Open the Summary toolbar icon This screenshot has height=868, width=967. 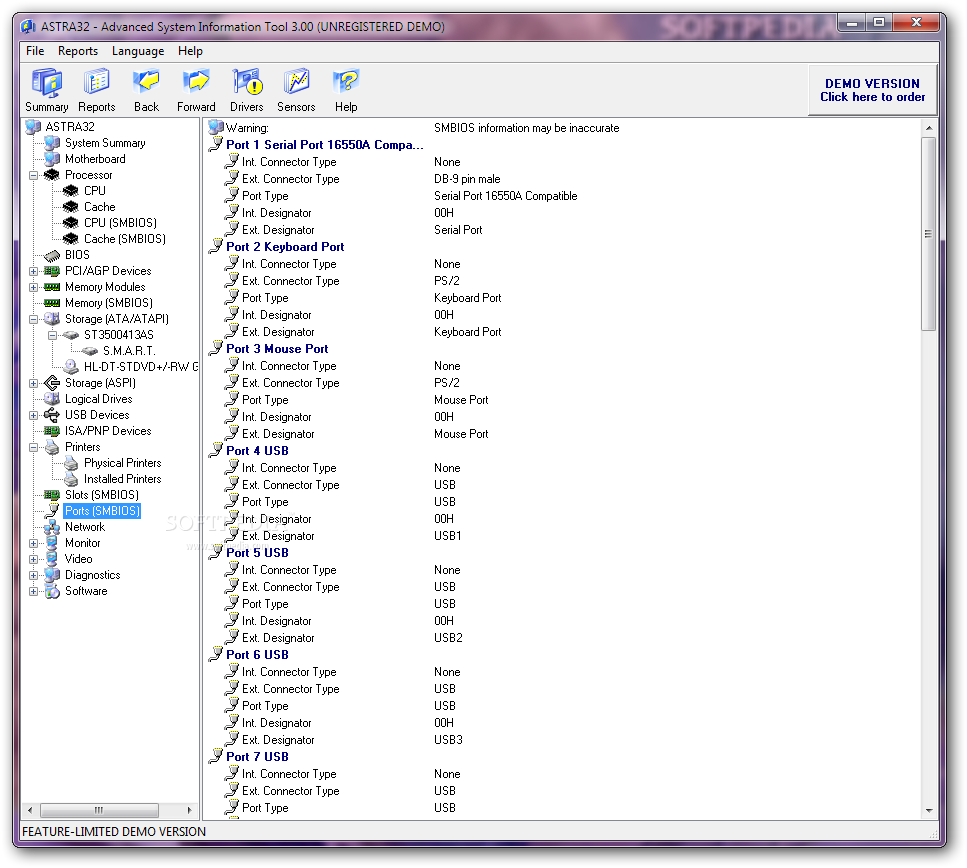tap(46, 90)
